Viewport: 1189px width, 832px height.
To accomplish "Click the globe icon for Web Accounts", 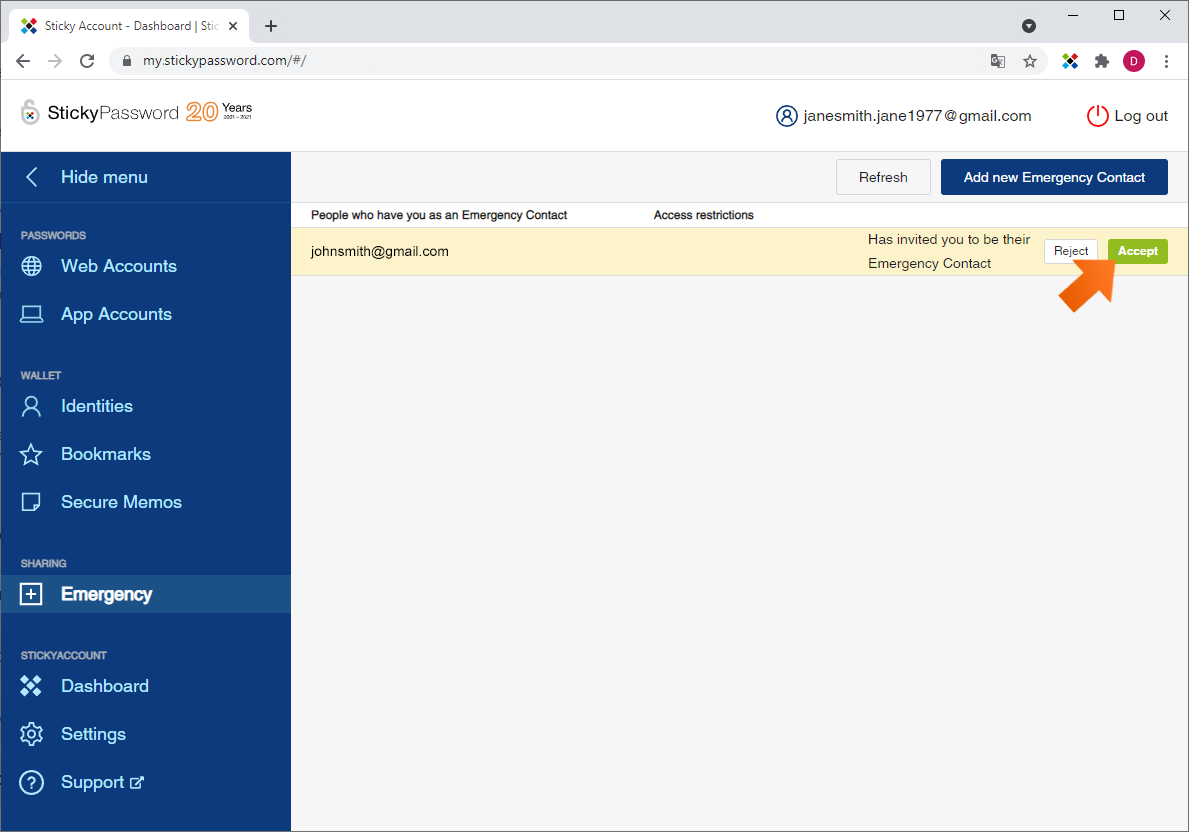I will pos(31,266).
